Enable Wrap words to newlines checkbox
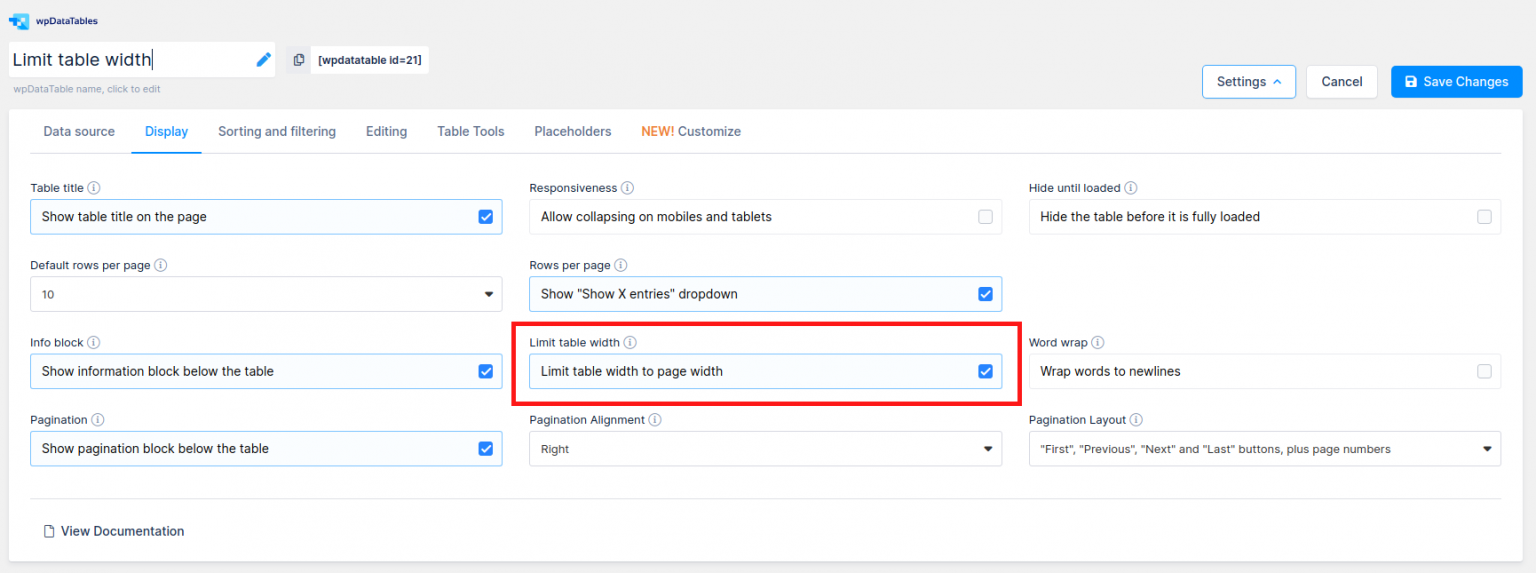 pos(1484,372)
